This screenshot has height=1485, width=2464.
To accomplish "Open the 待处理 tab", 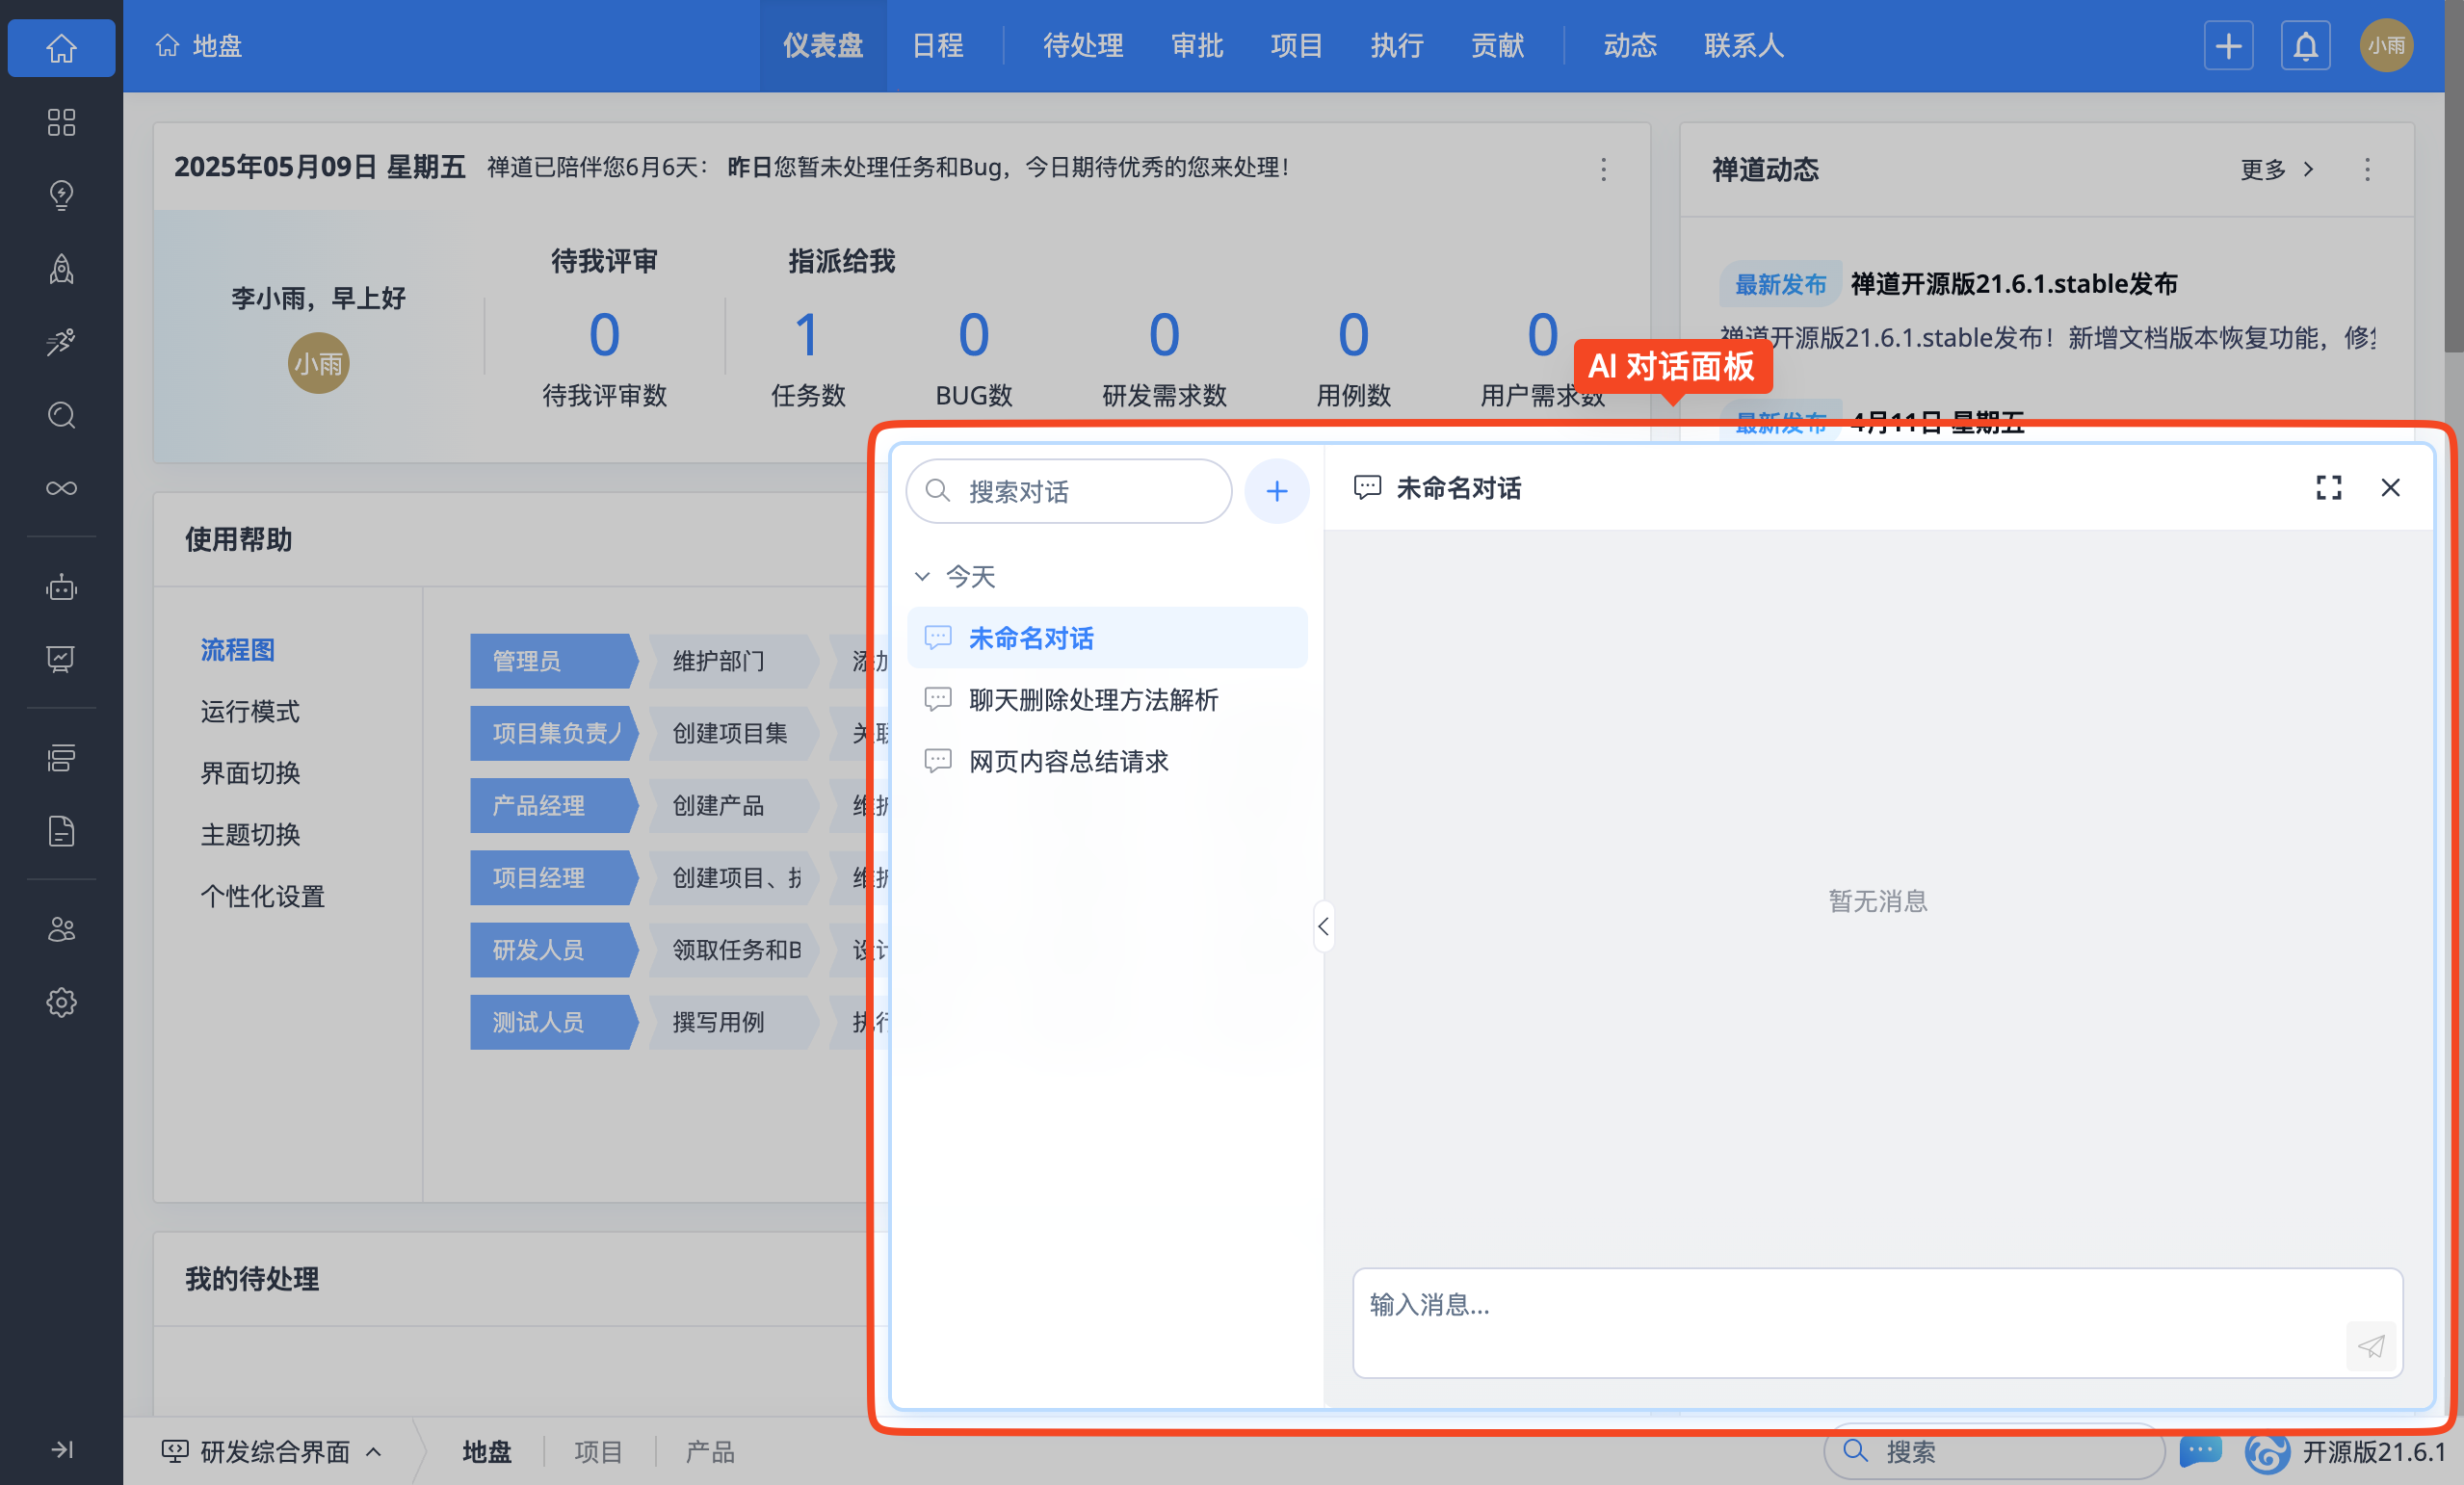I will coord(1082,46).
